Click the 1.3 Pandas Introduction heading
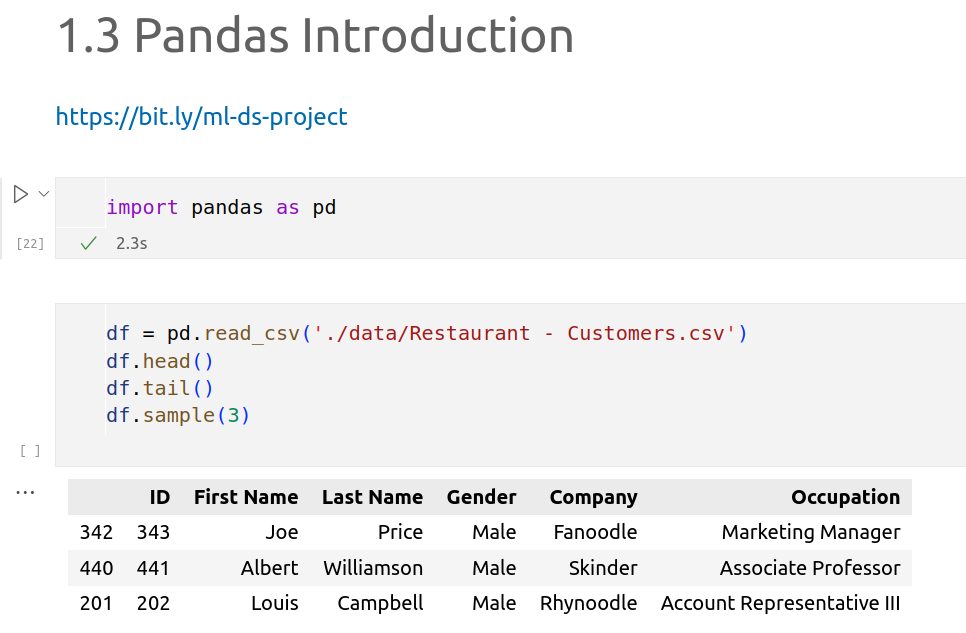This screenshot has width=966, height=633. coord(315,36)
